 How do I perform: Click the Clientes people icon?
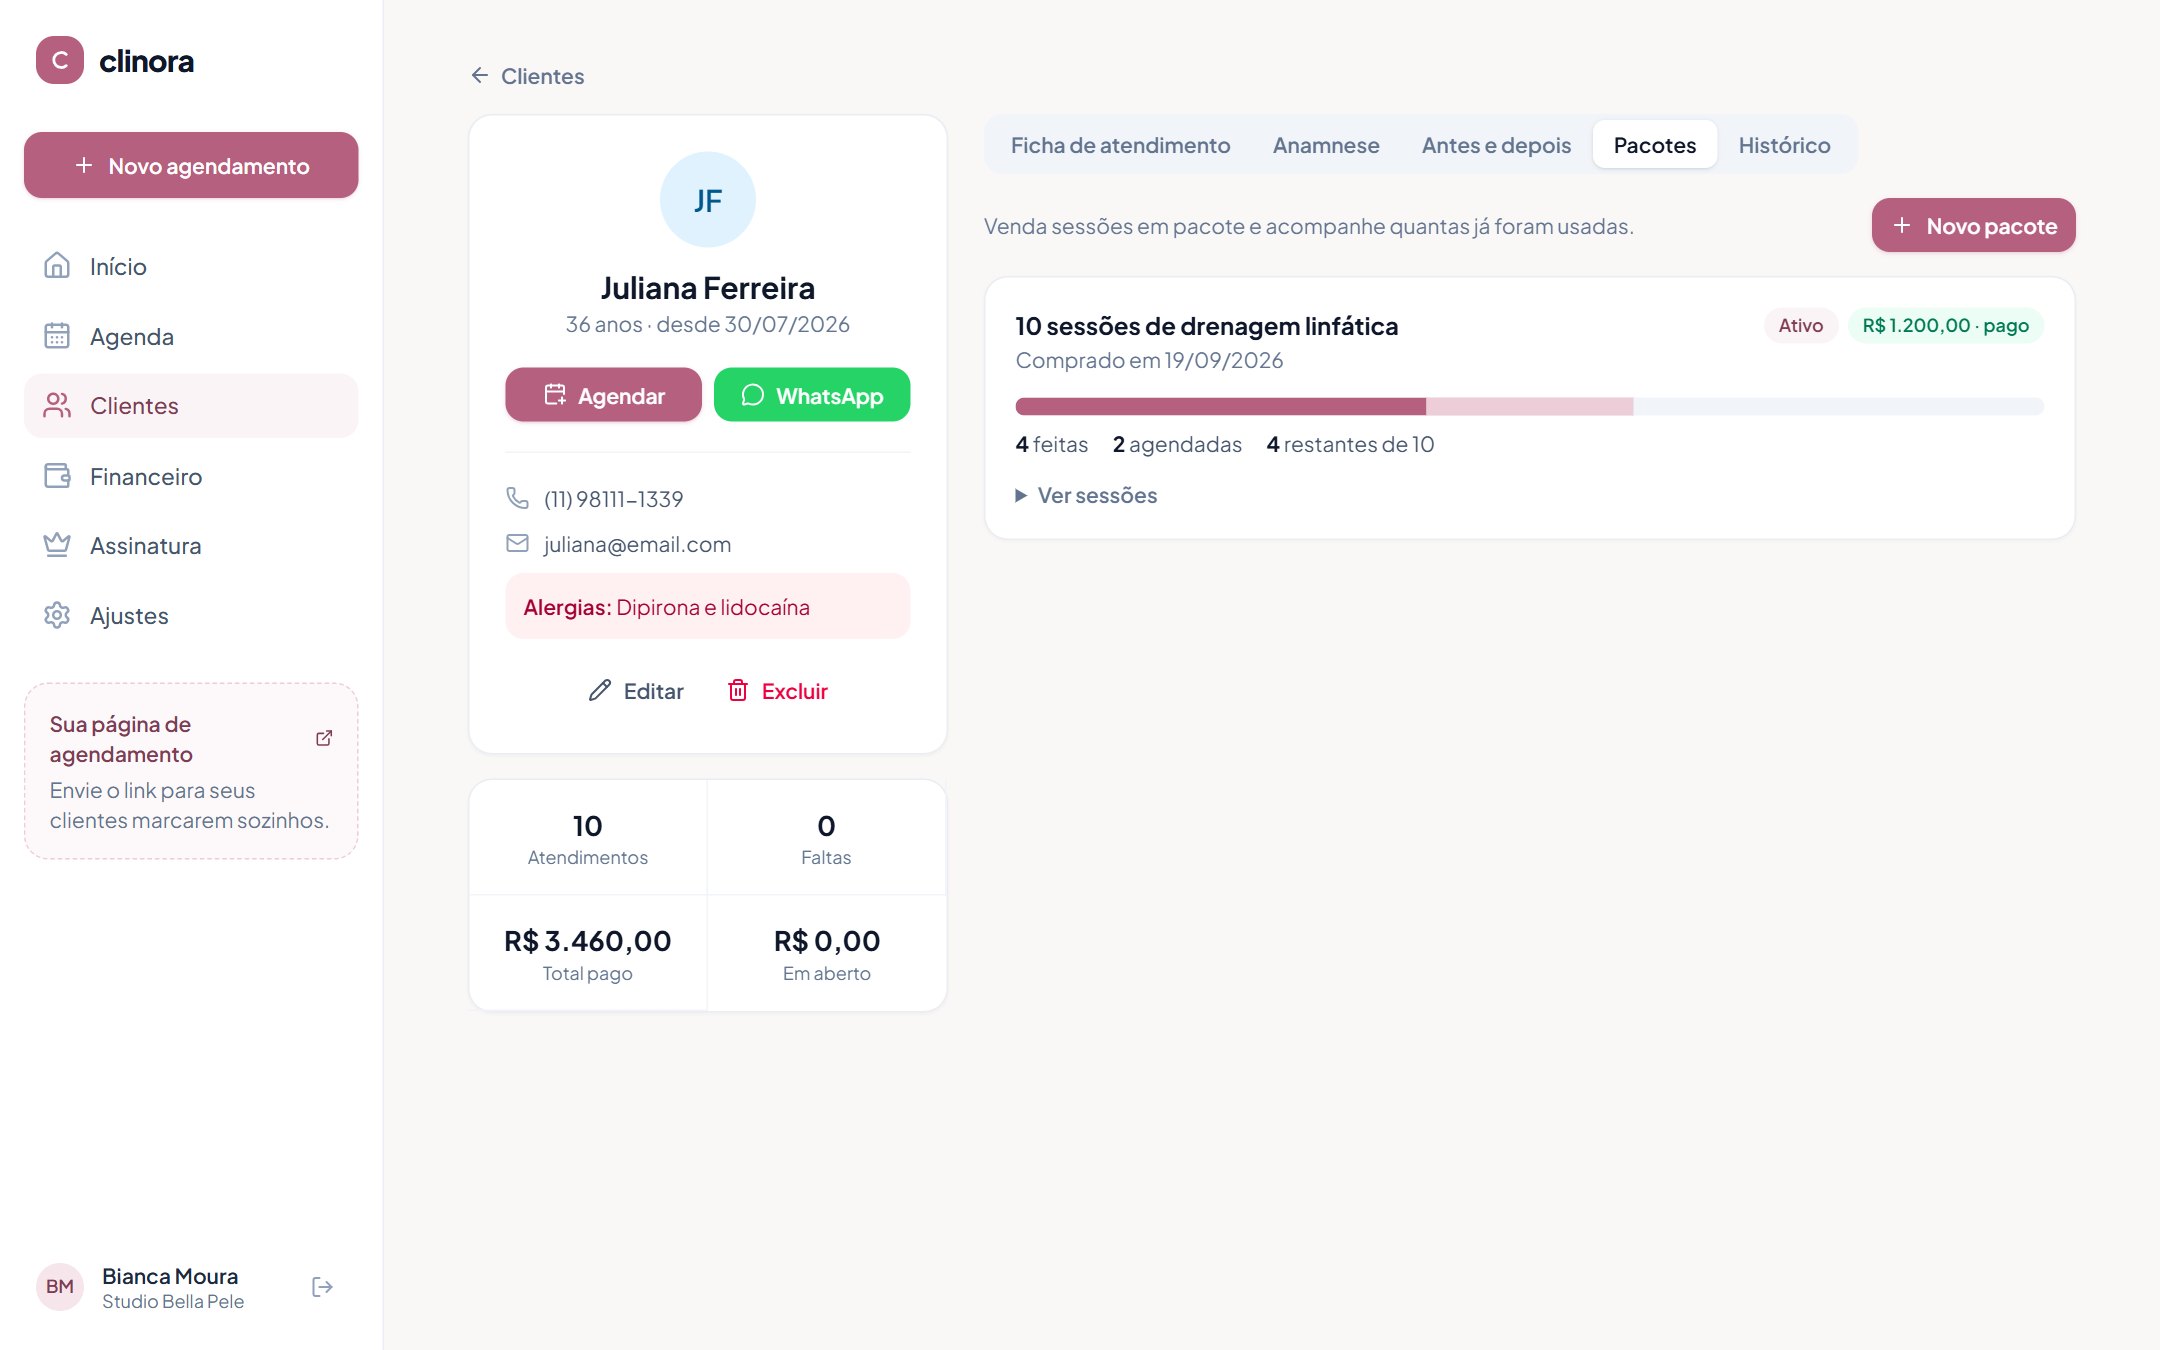click(57, 406)
